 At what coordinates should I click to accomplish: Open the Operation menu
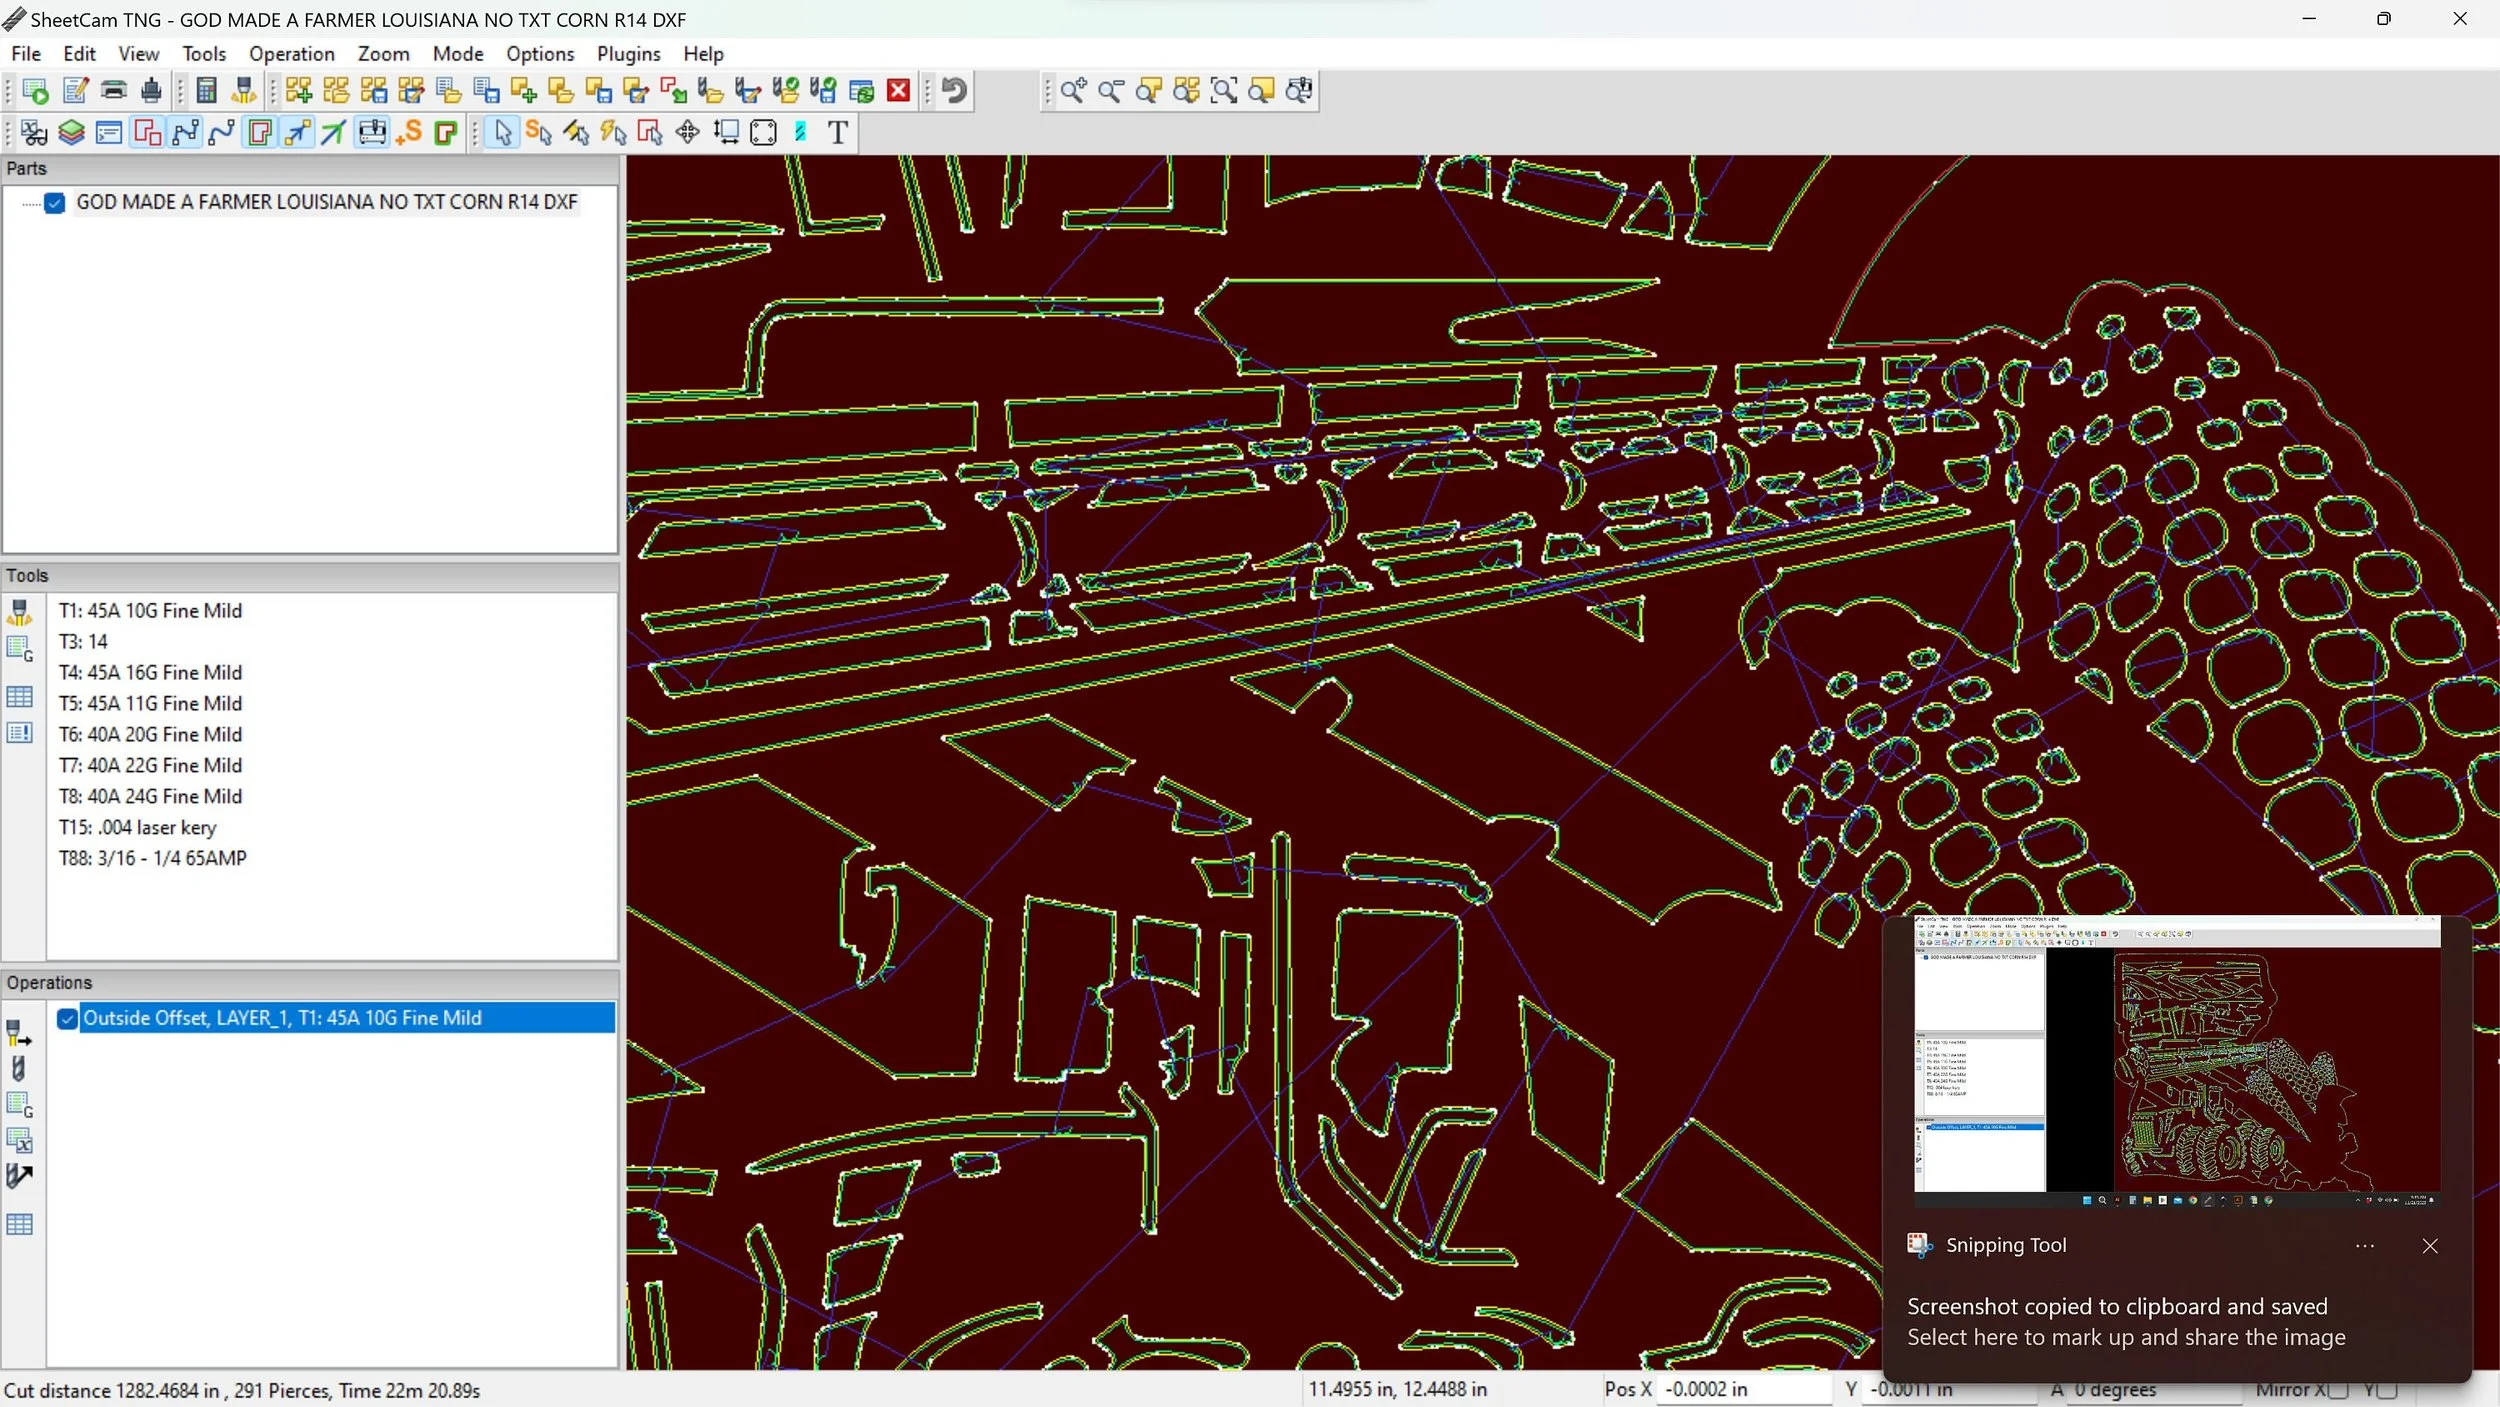291,54
